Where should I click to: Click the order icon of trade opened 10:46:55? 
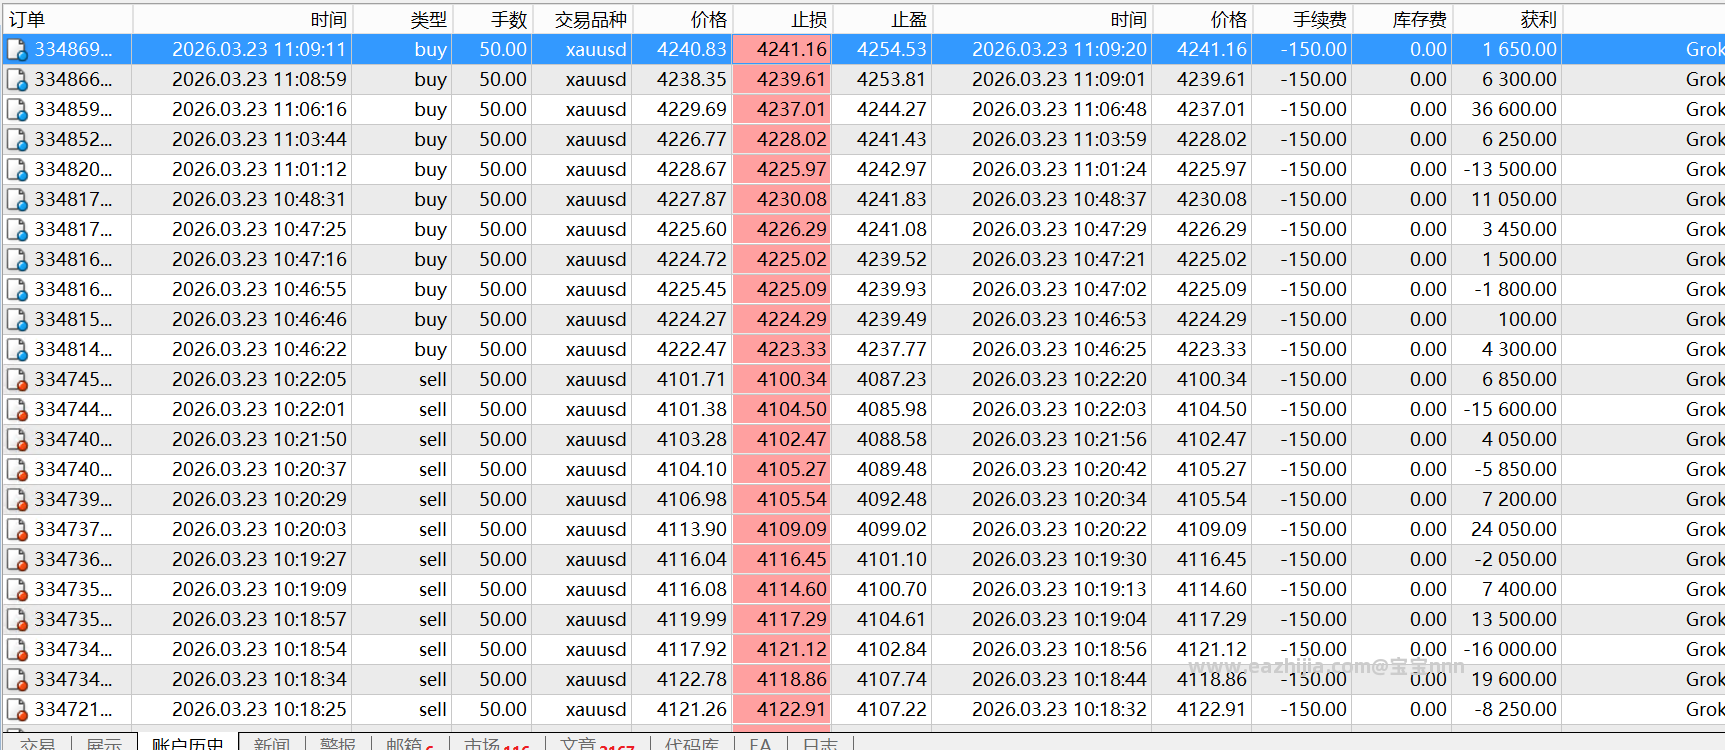(17, 290)
